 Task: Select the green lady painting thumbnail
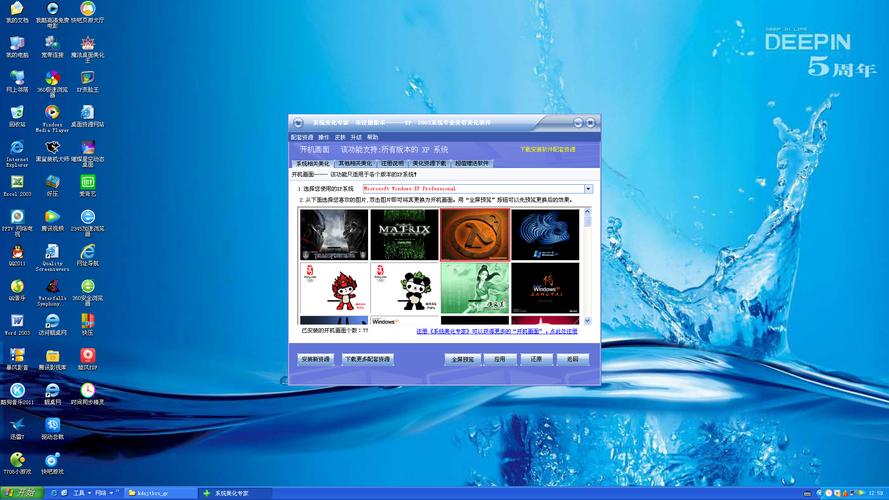(x=475, y=288)
